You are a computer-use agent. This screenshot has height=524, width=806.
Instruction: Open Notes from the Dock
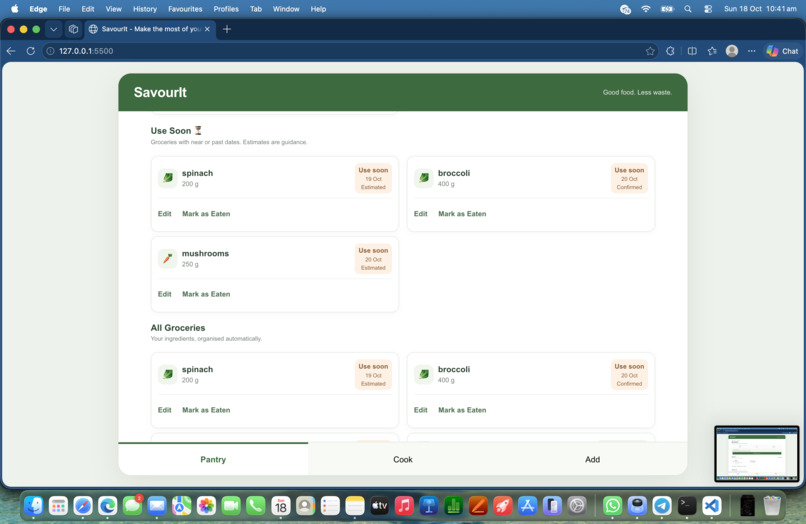355,506
